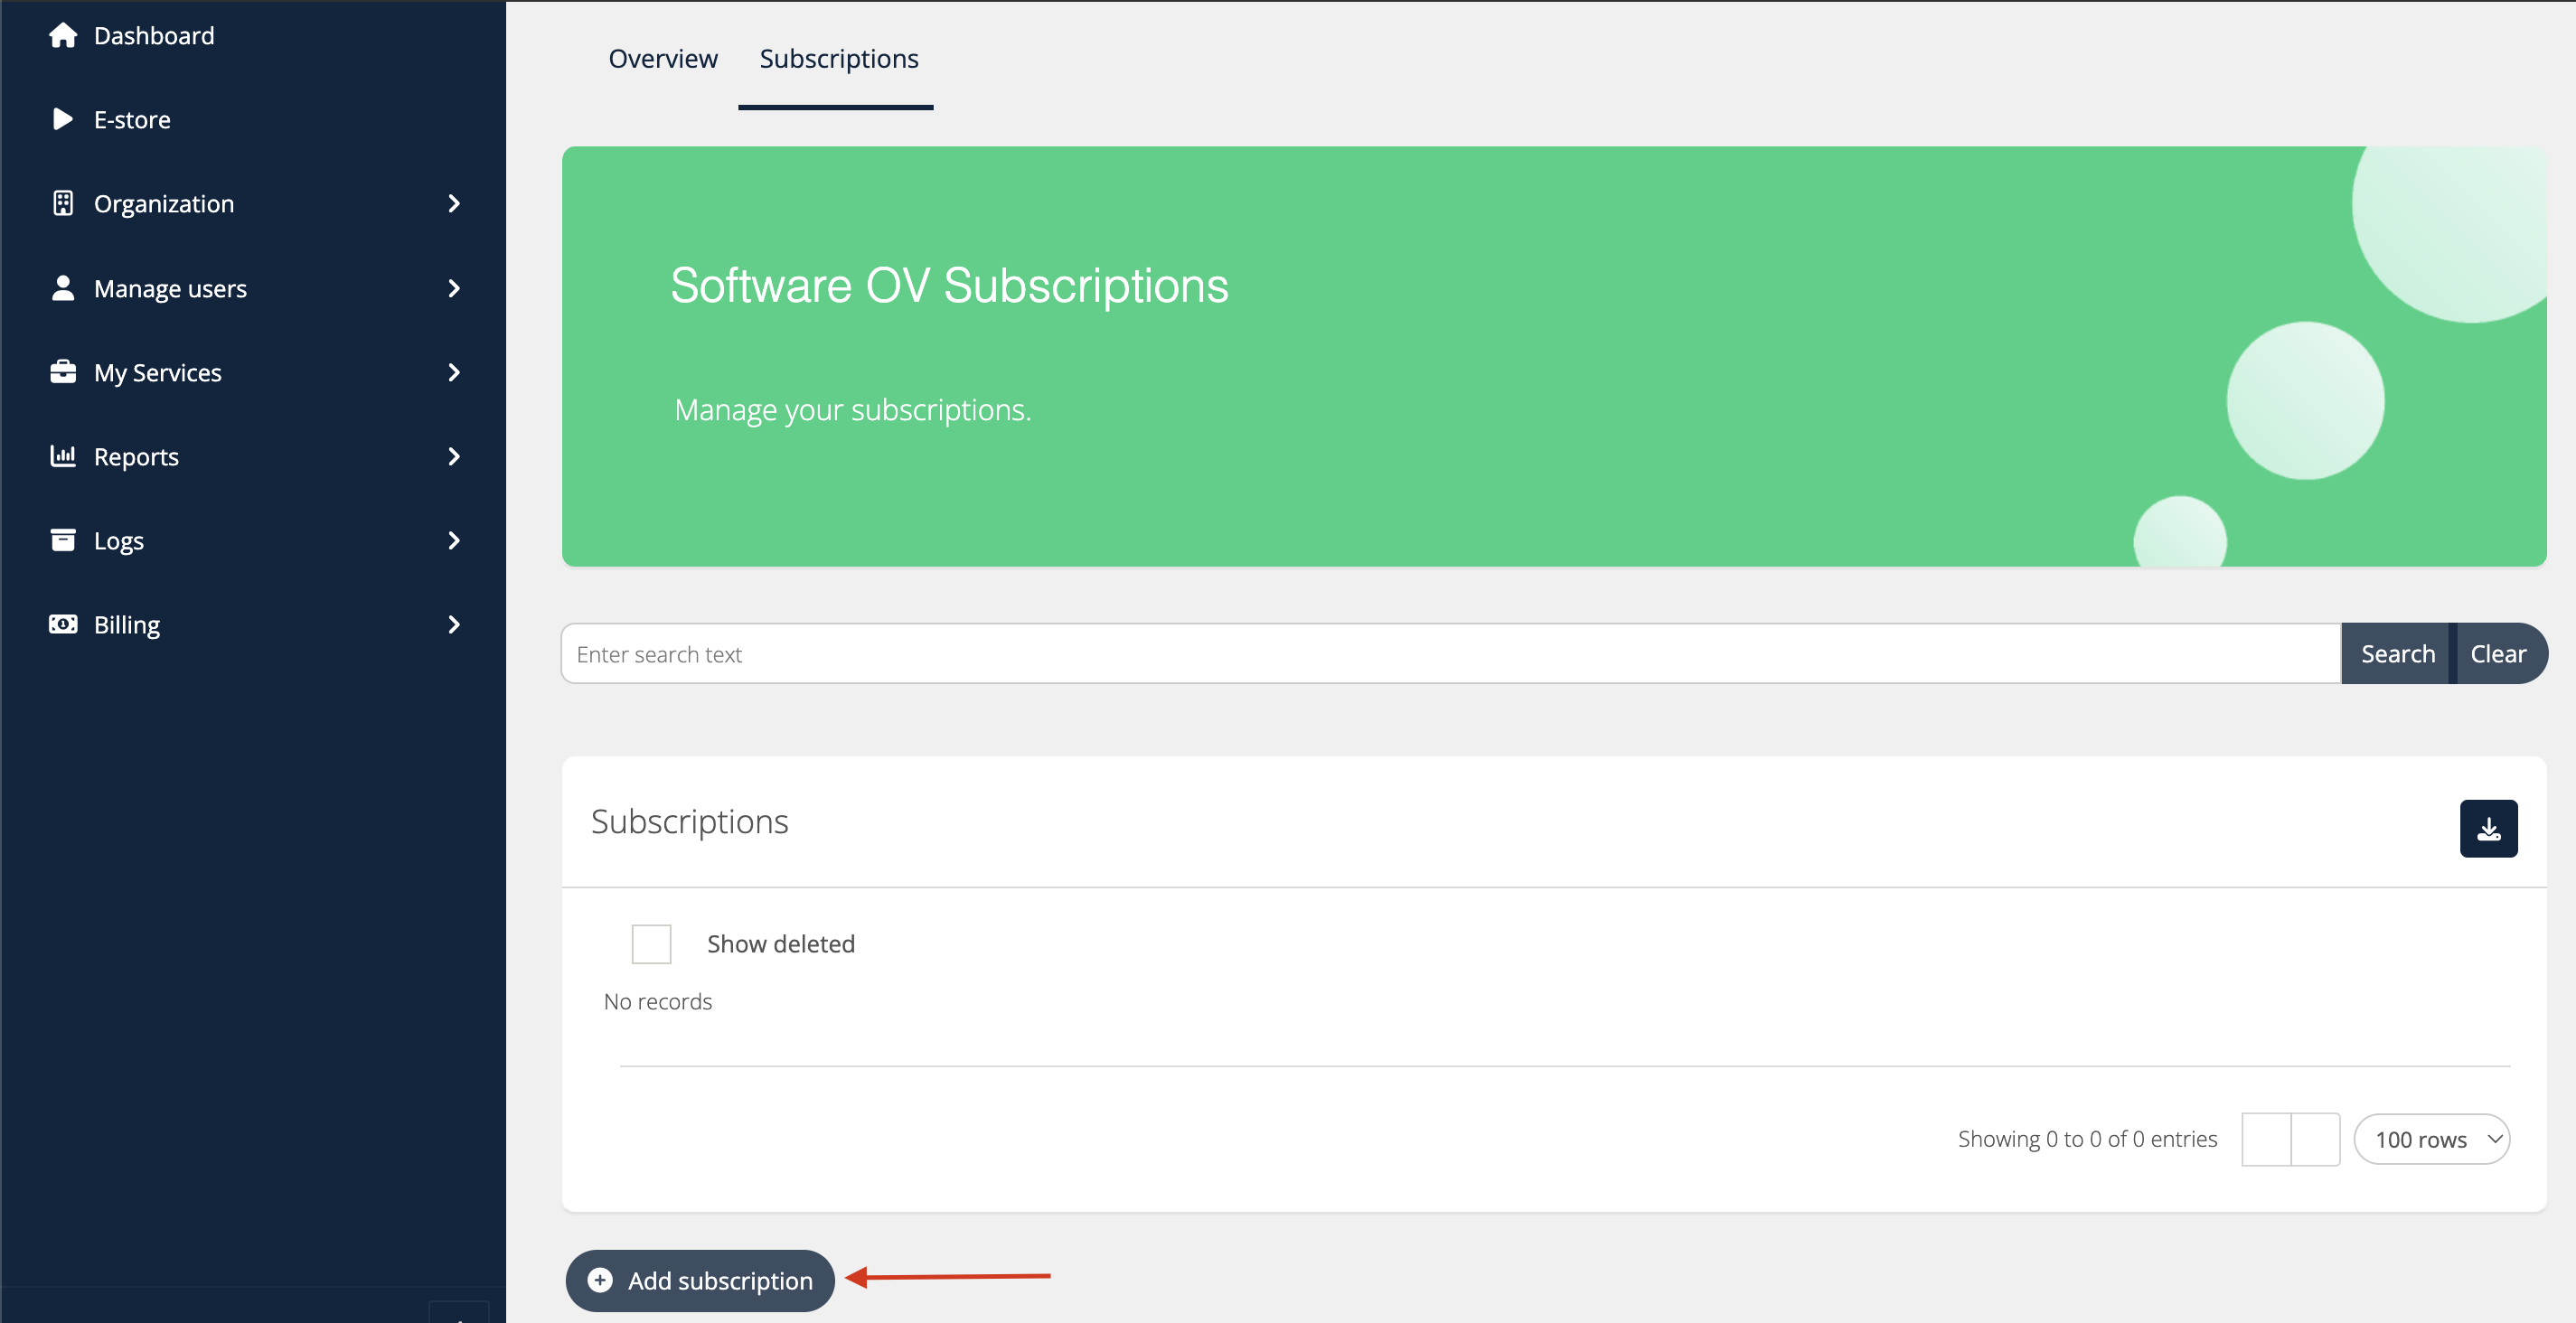Click the Organization building icon
Viewport: 2576px width, 1323px height.
63,204
